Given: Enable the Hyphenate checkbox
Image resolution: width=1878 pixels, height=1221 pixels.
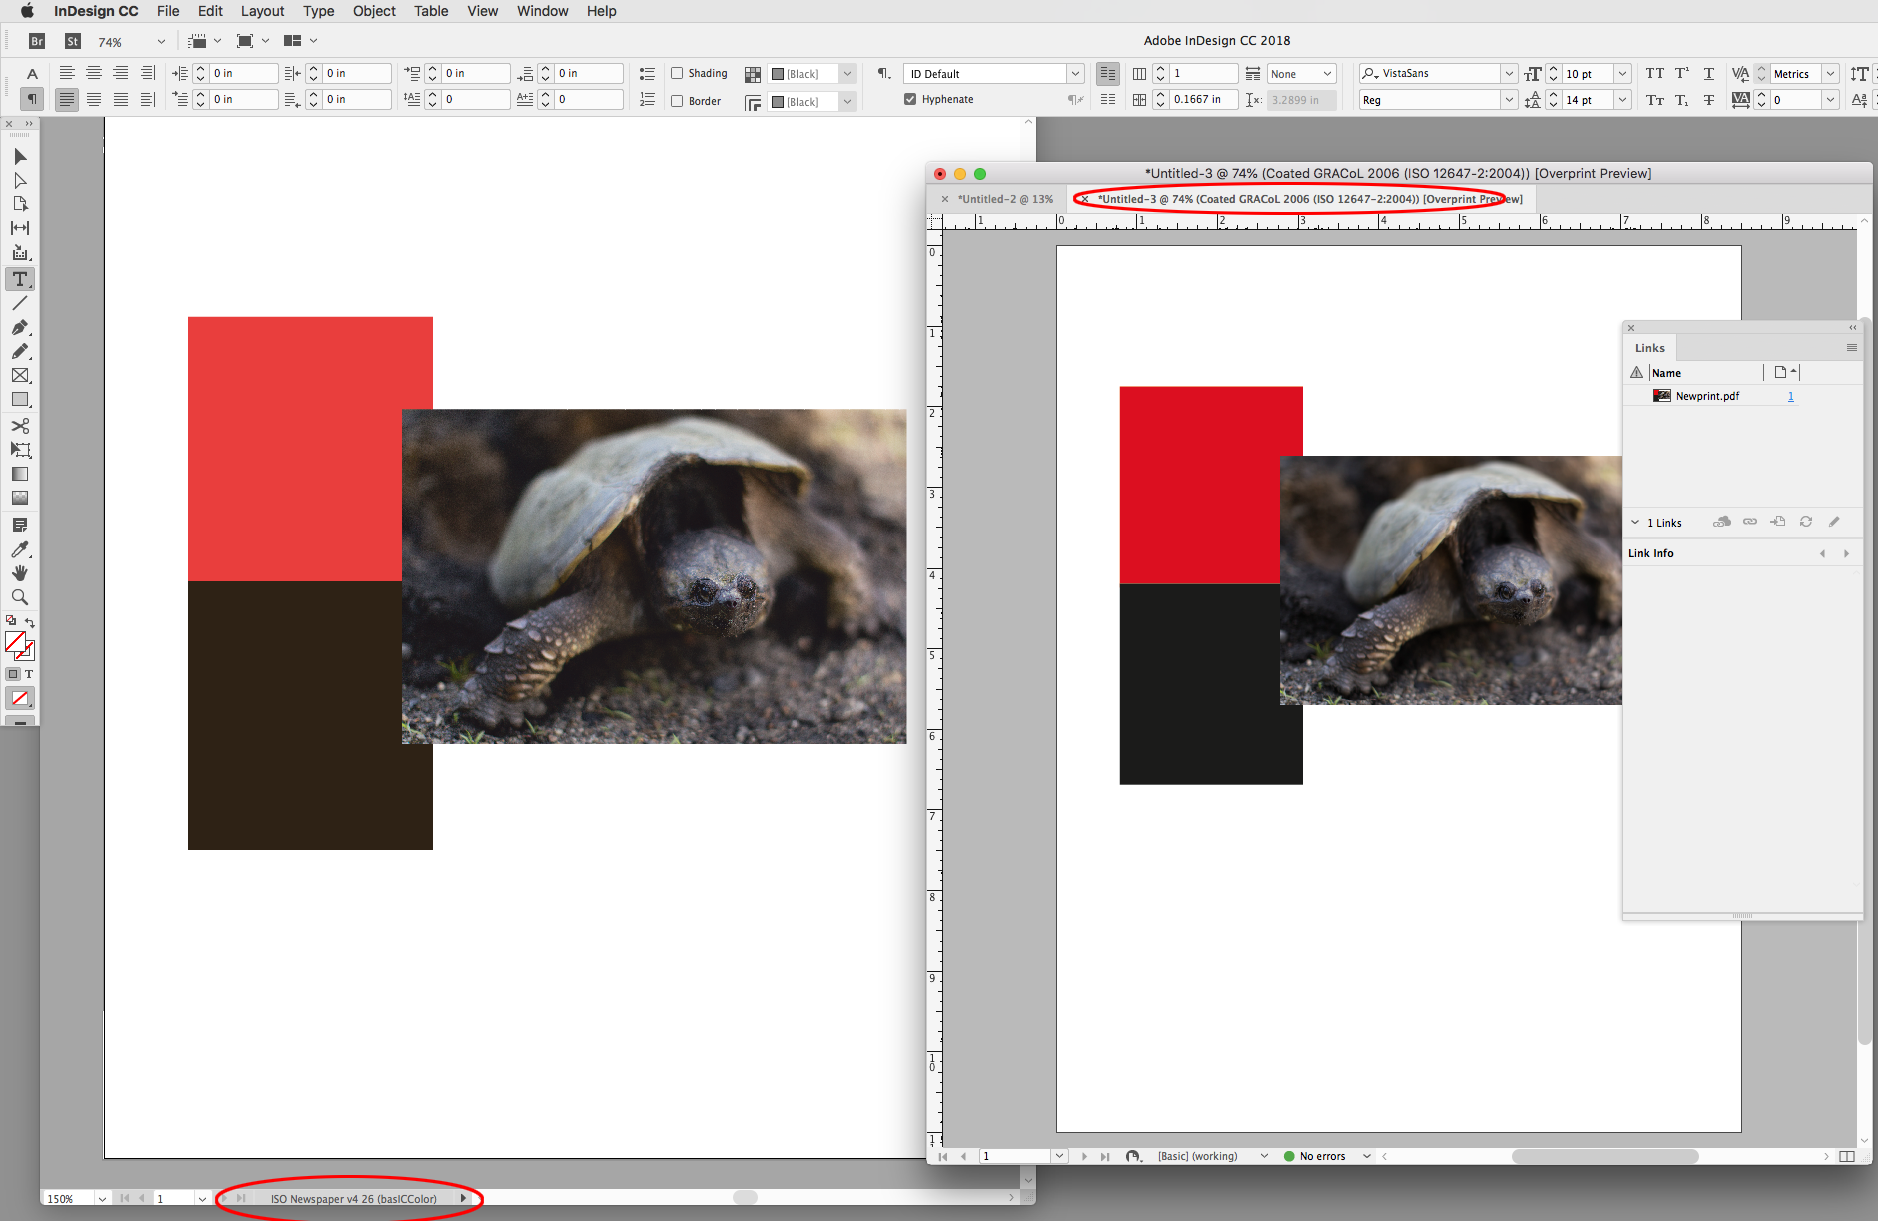Looking at the screenshot, I should (x=911, y=99).
